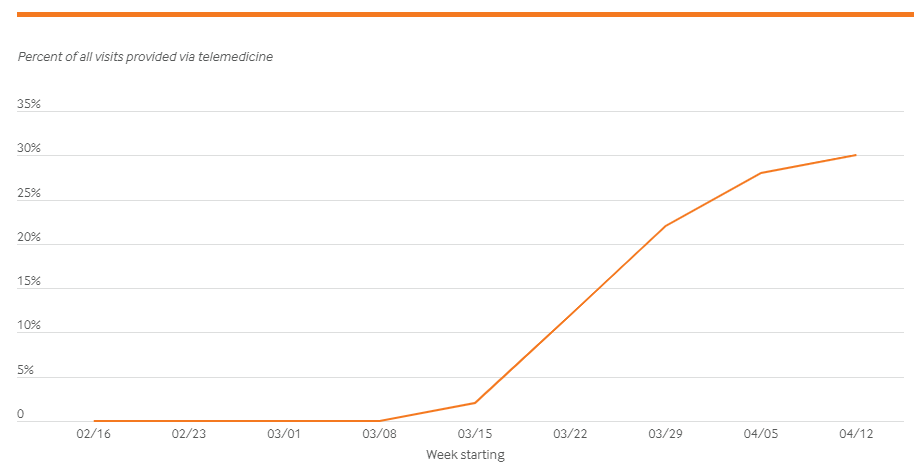Click the 03/15 axis tick label
The width and height of the screenshot is (923, 470).
coord(475,434)
